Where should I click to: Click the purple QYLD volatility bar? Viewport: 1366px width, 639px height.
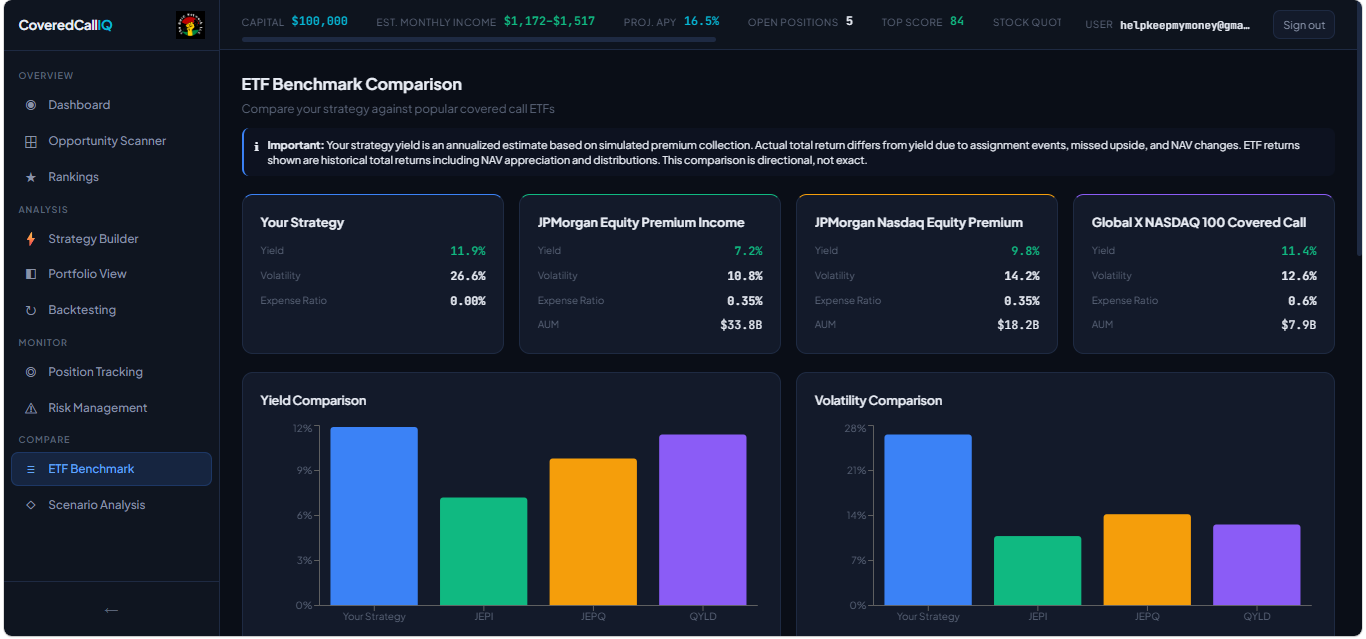pos(1256,565)
